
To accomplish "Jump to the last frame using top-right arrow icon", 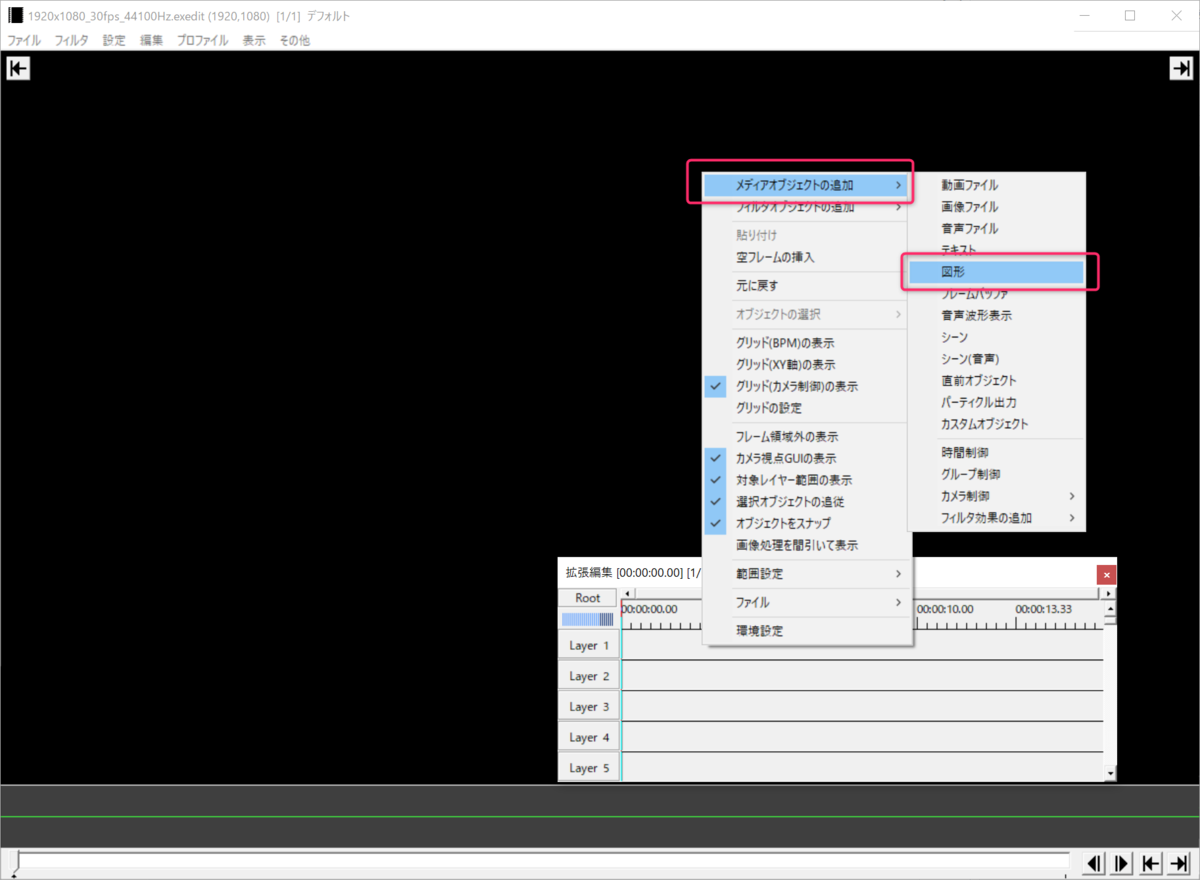I will point(1181,68).
